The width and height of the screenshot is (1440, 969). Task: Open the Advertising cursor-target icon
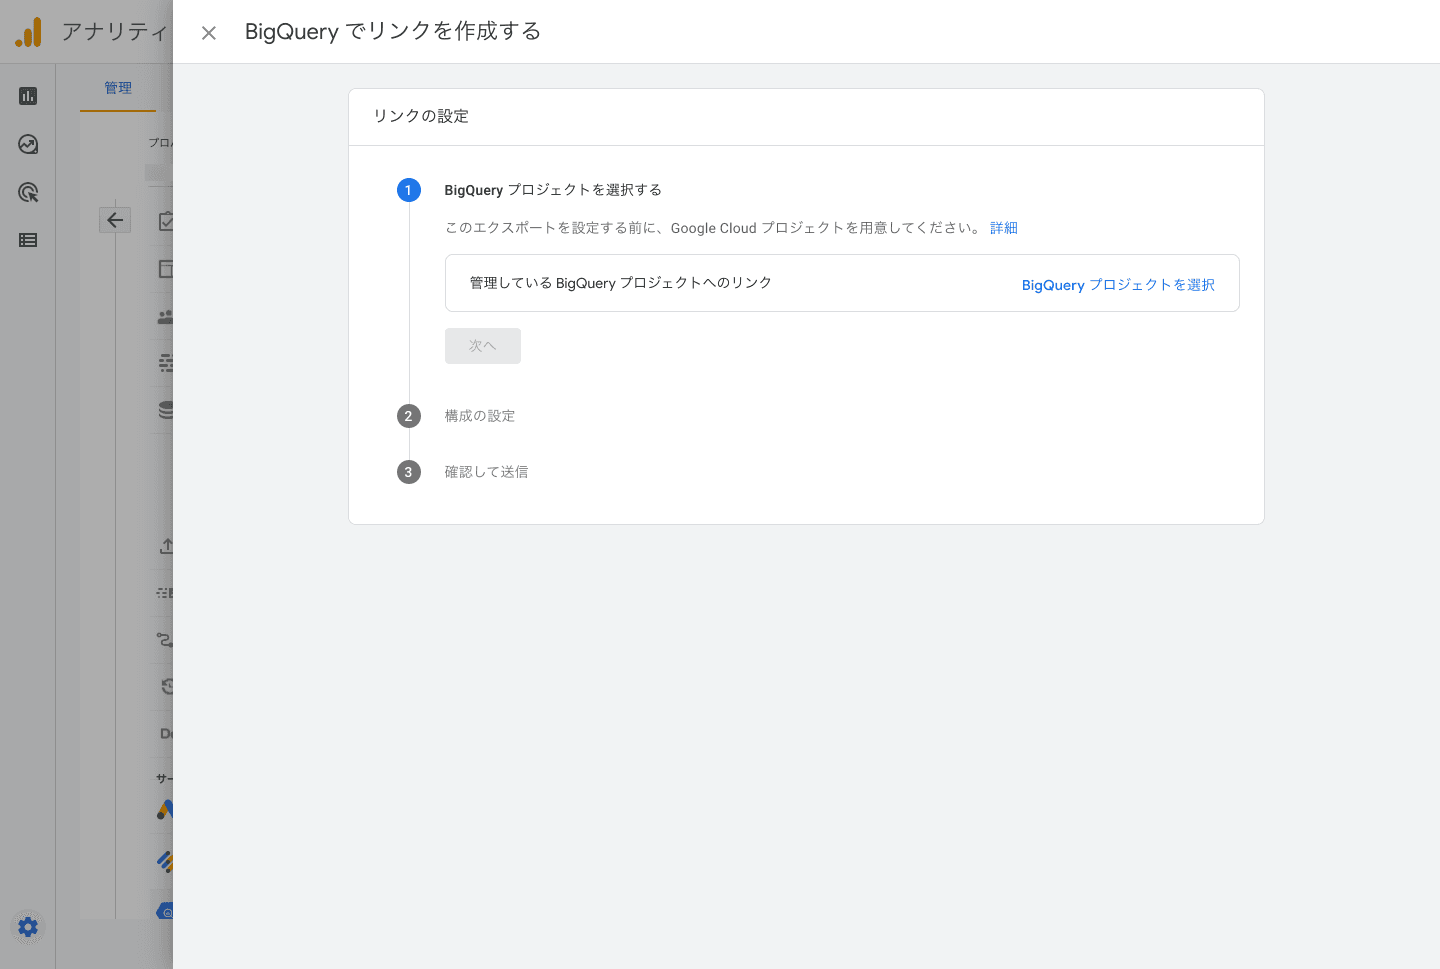click(28, 192)
